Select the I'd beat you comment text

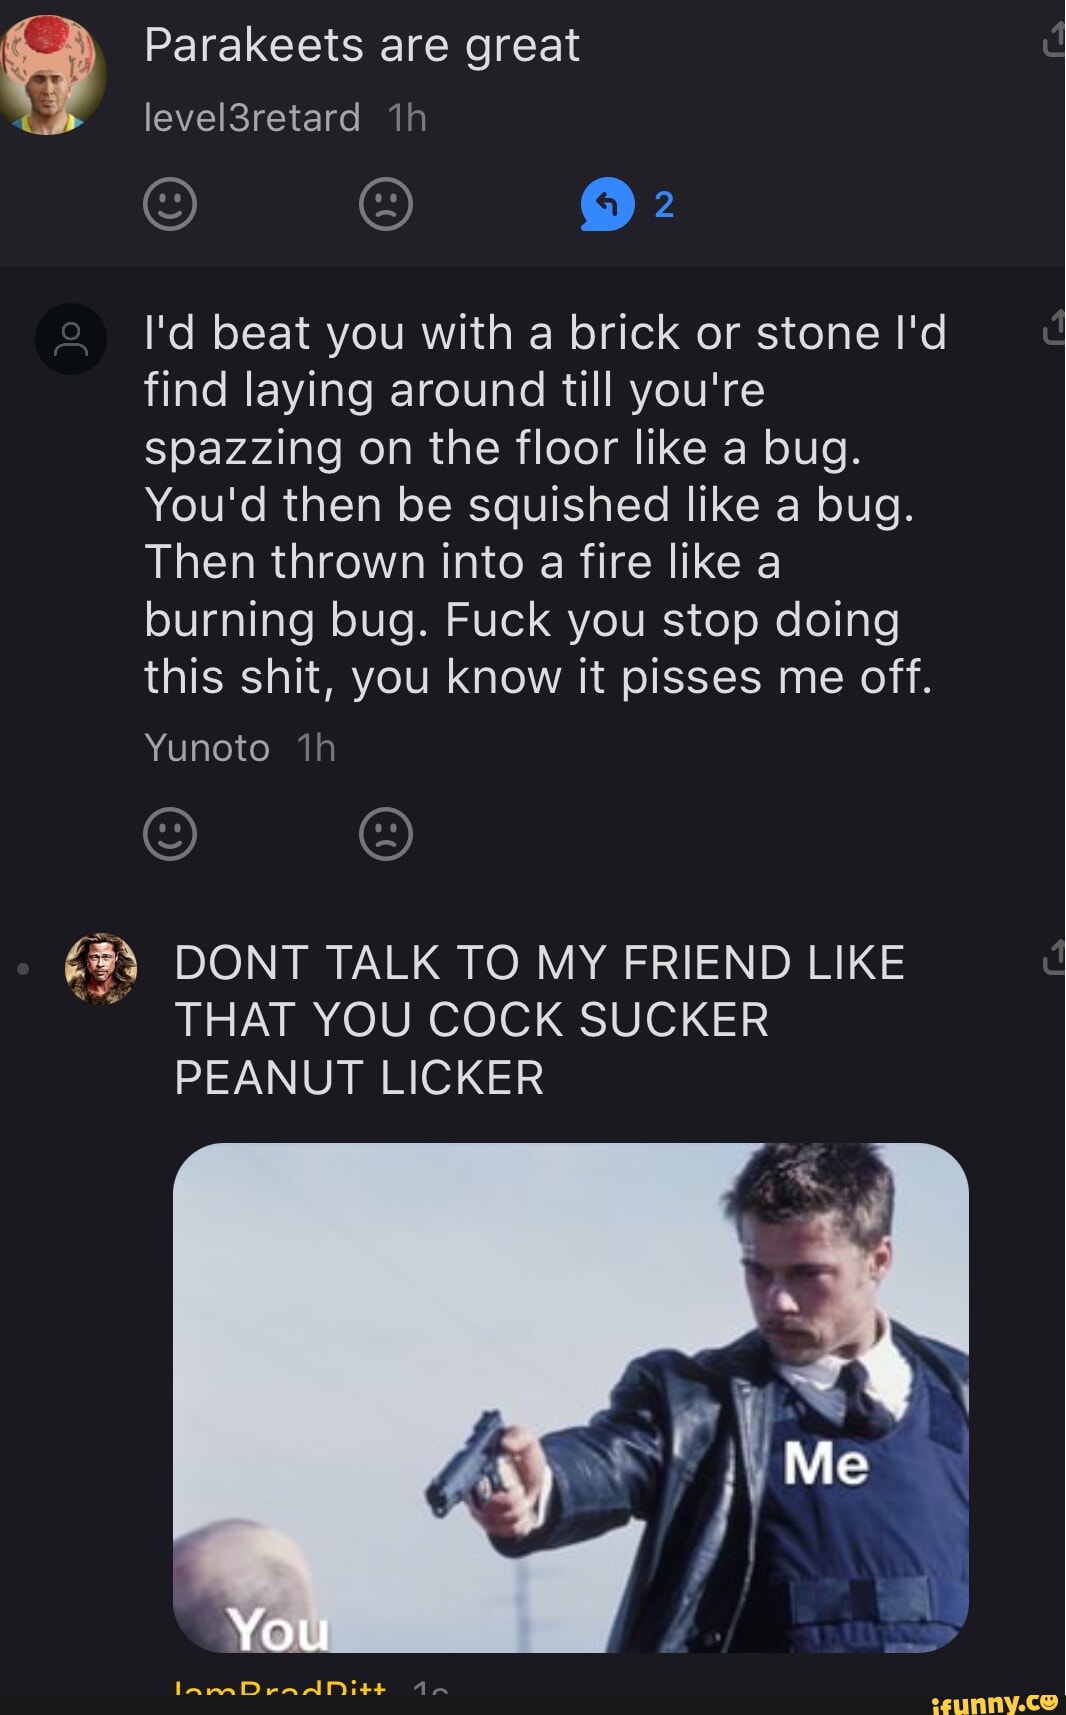tap(540, 505)
